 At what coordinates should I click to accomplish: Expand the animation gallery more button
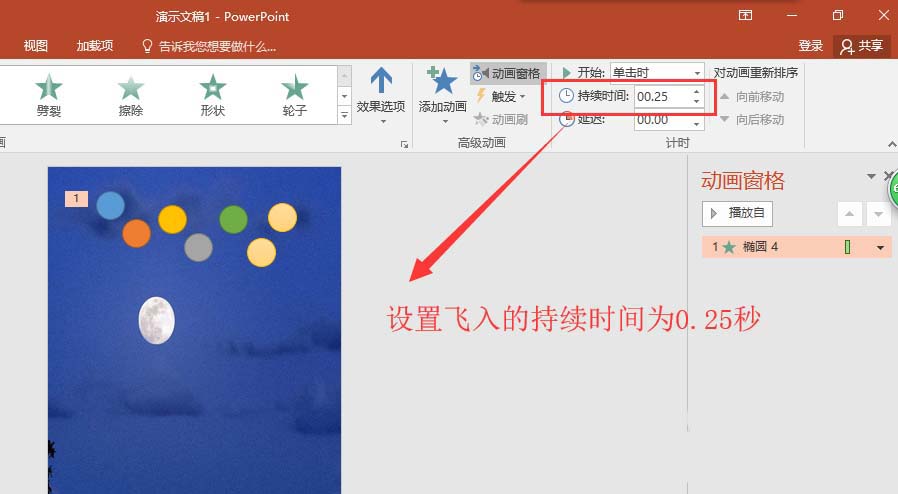(344, 116)
